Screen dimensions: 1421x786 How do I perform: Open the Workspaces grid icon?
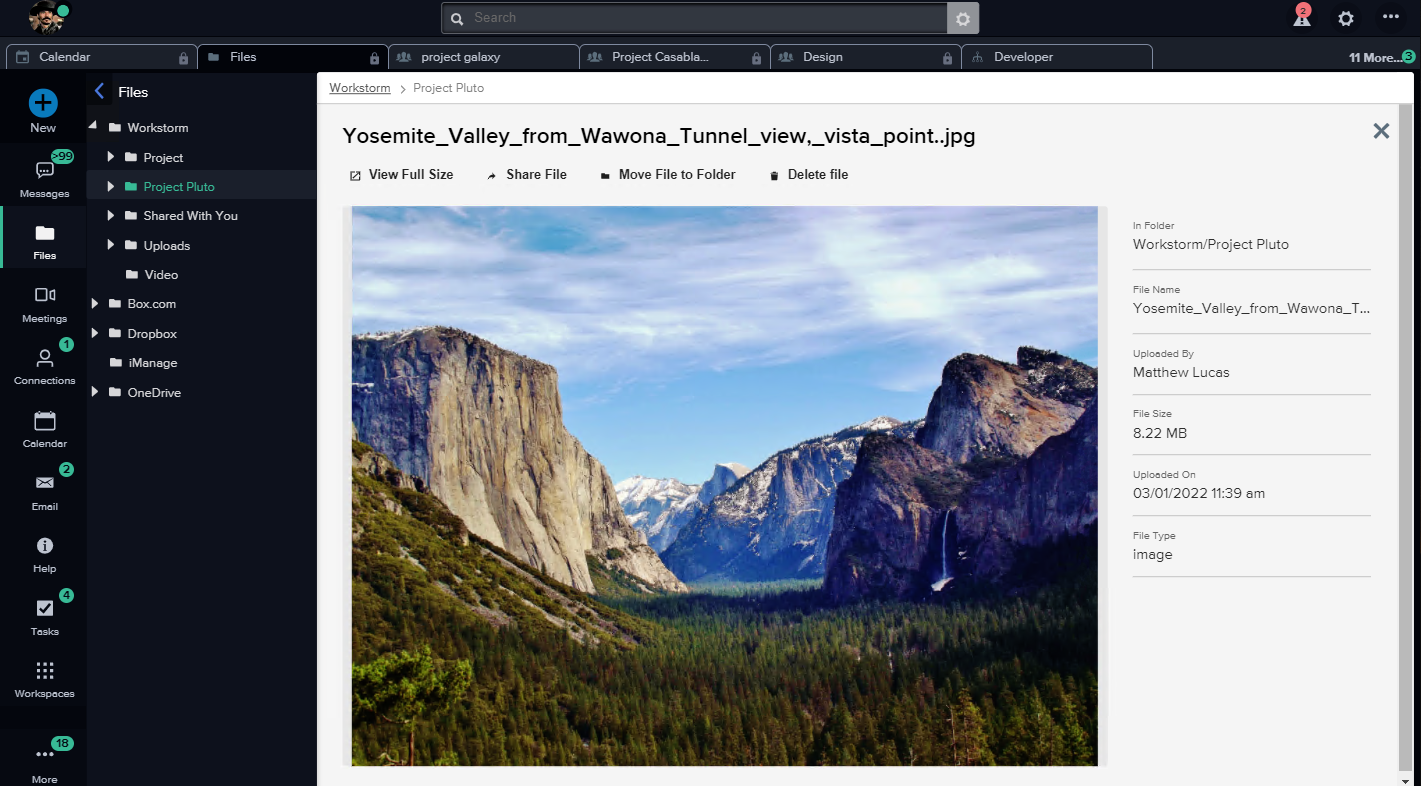(44, 671)
